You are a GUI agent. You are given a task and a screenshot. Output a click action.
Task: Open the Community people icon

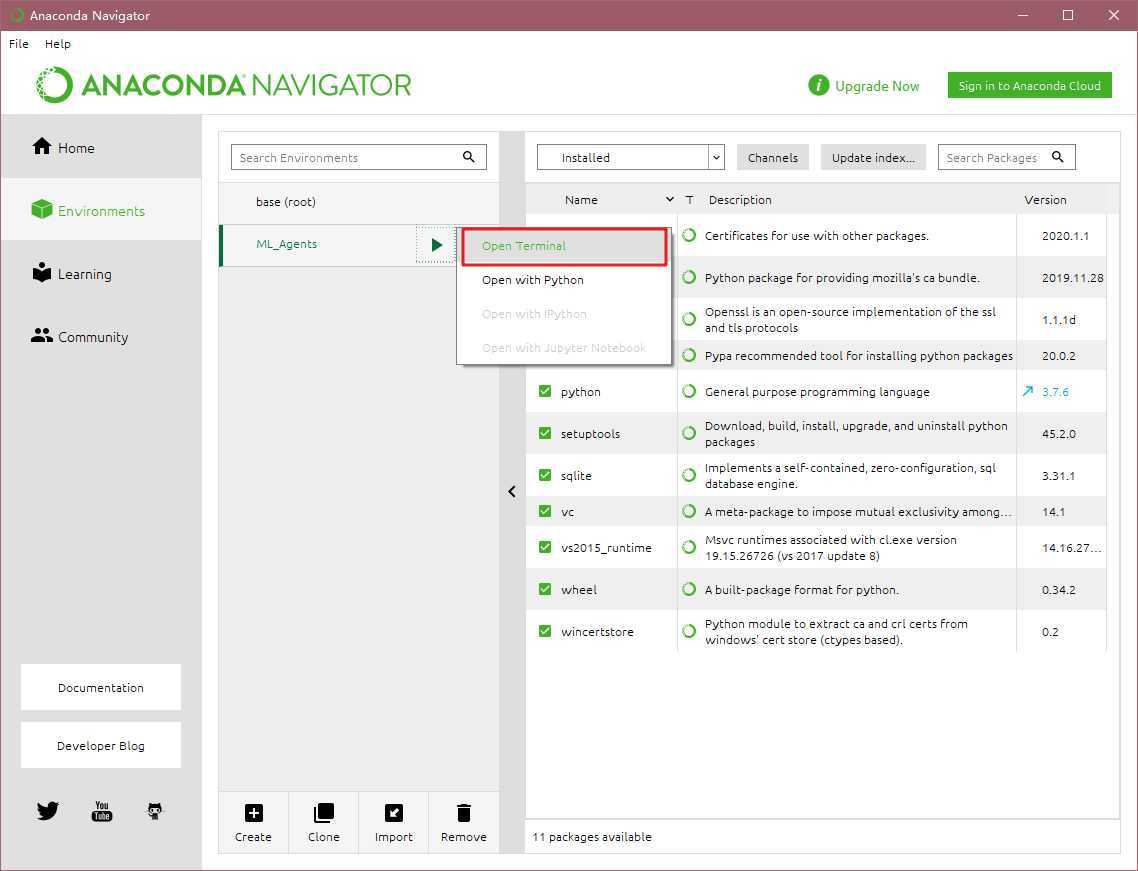pyautogui.click(x=42, y=335)
